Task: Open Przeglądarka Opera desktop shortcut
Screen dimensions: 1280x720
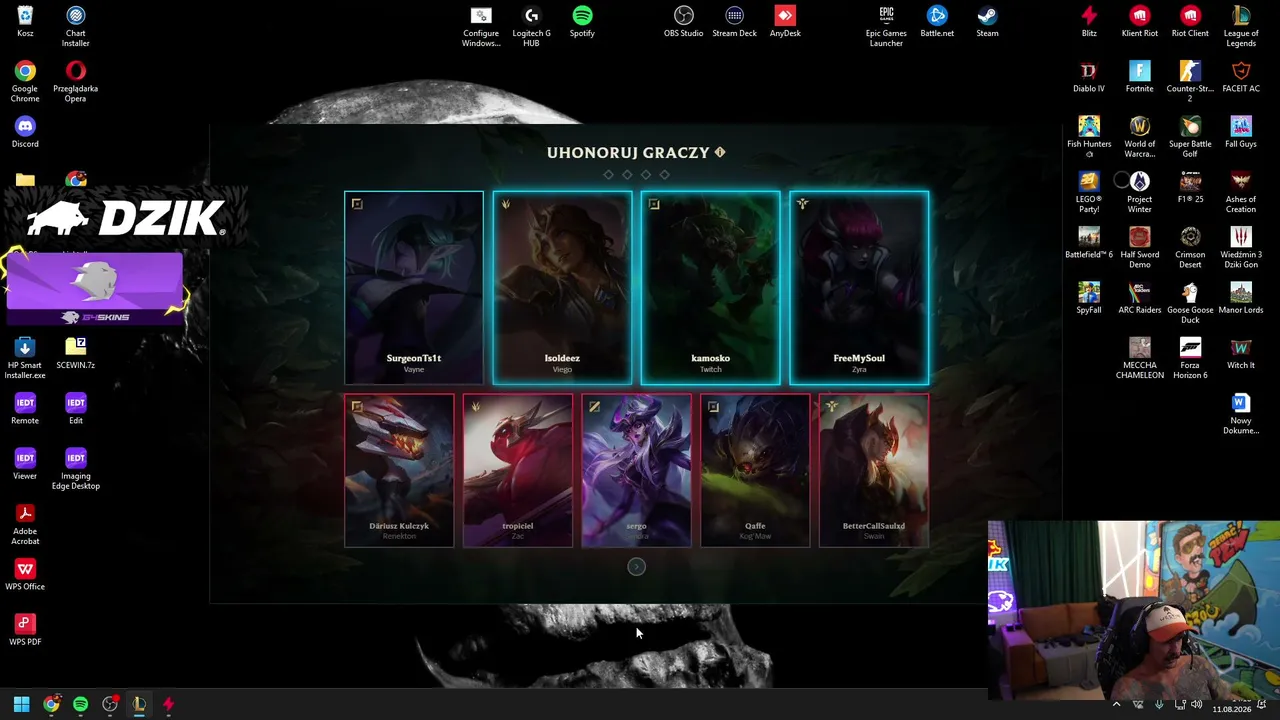Action: (x=76, y=81)
